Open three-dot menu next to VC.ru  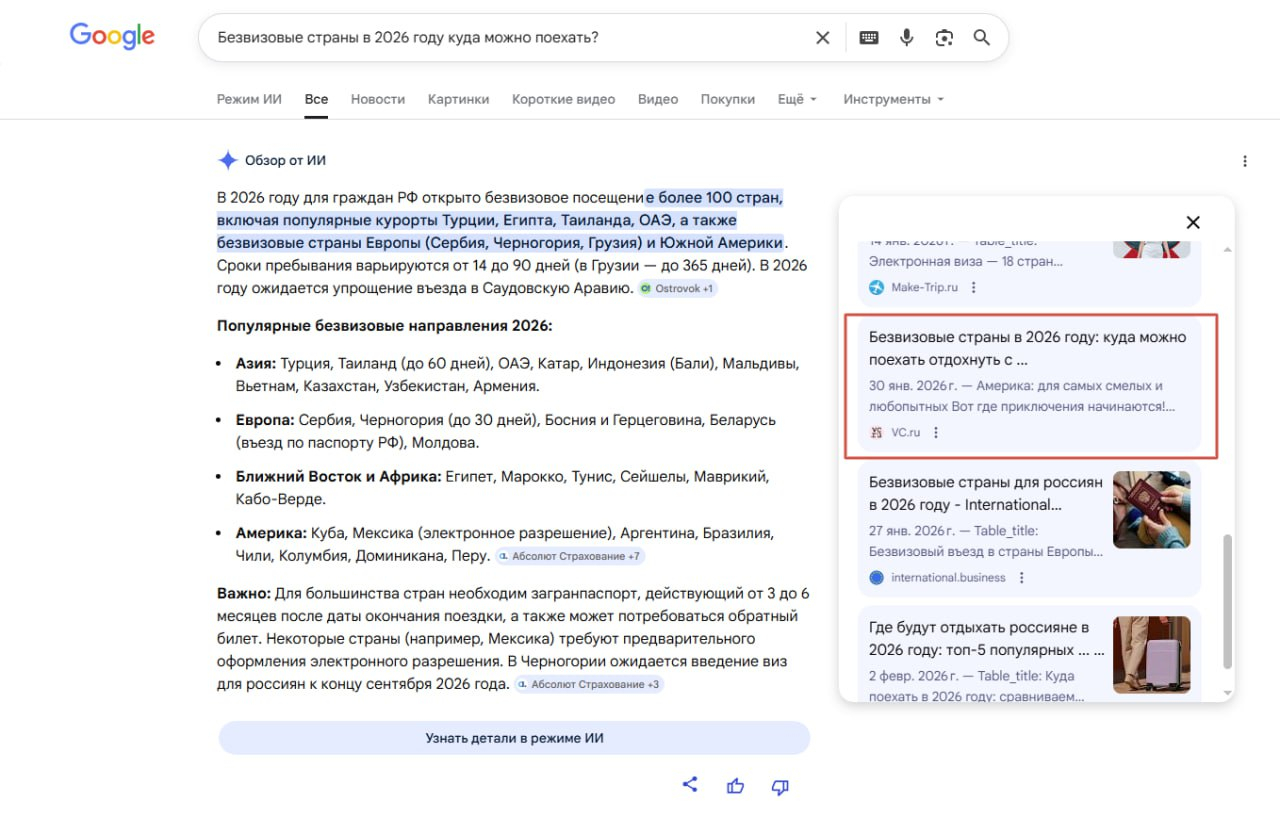(x=936, y=433)
